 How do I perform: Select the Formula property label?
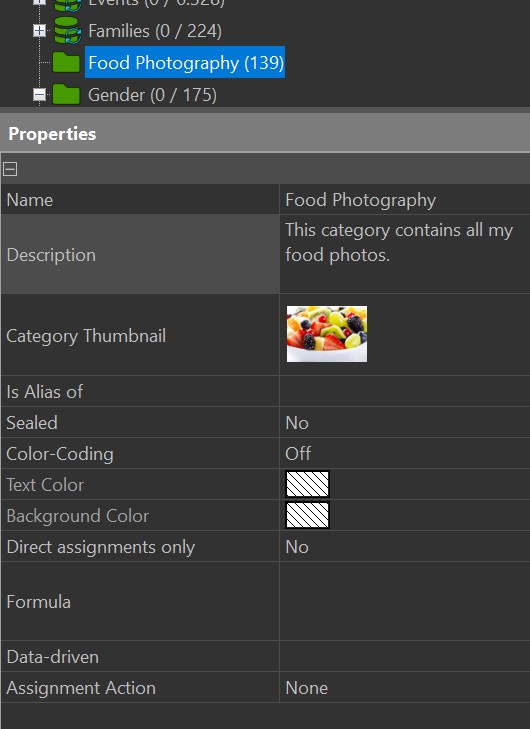click(x=39, y=602)
